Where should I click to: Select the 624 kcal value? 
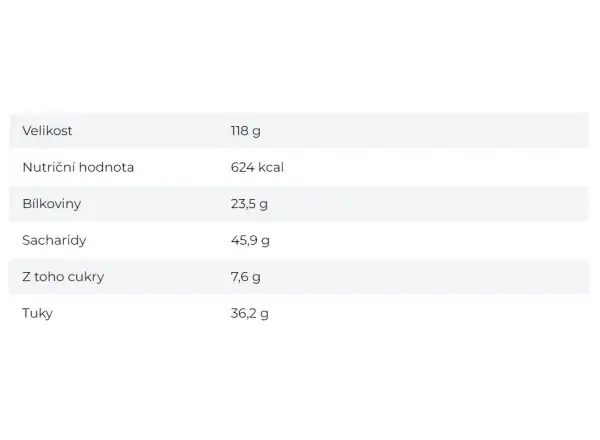tap(257, 167)
